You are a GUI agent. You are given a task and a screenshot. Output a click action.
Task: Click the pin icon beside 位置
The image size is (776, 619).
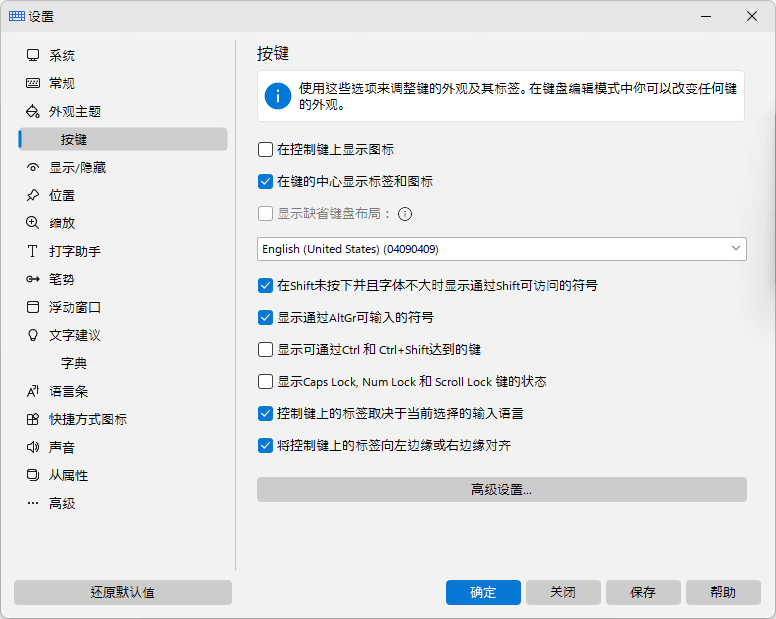click(x=33, y=195)
